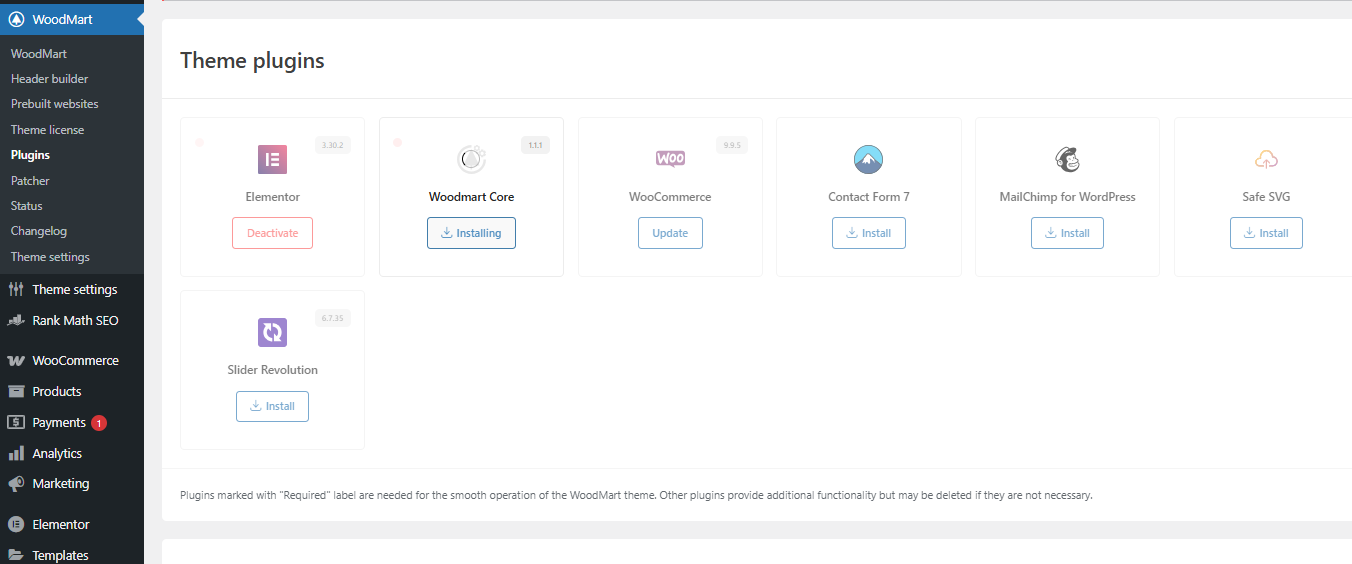This screenshot has width=1352, height=564.
Task: Click the Elementor sidebar menu icon
Action: [x=16, y=524]
